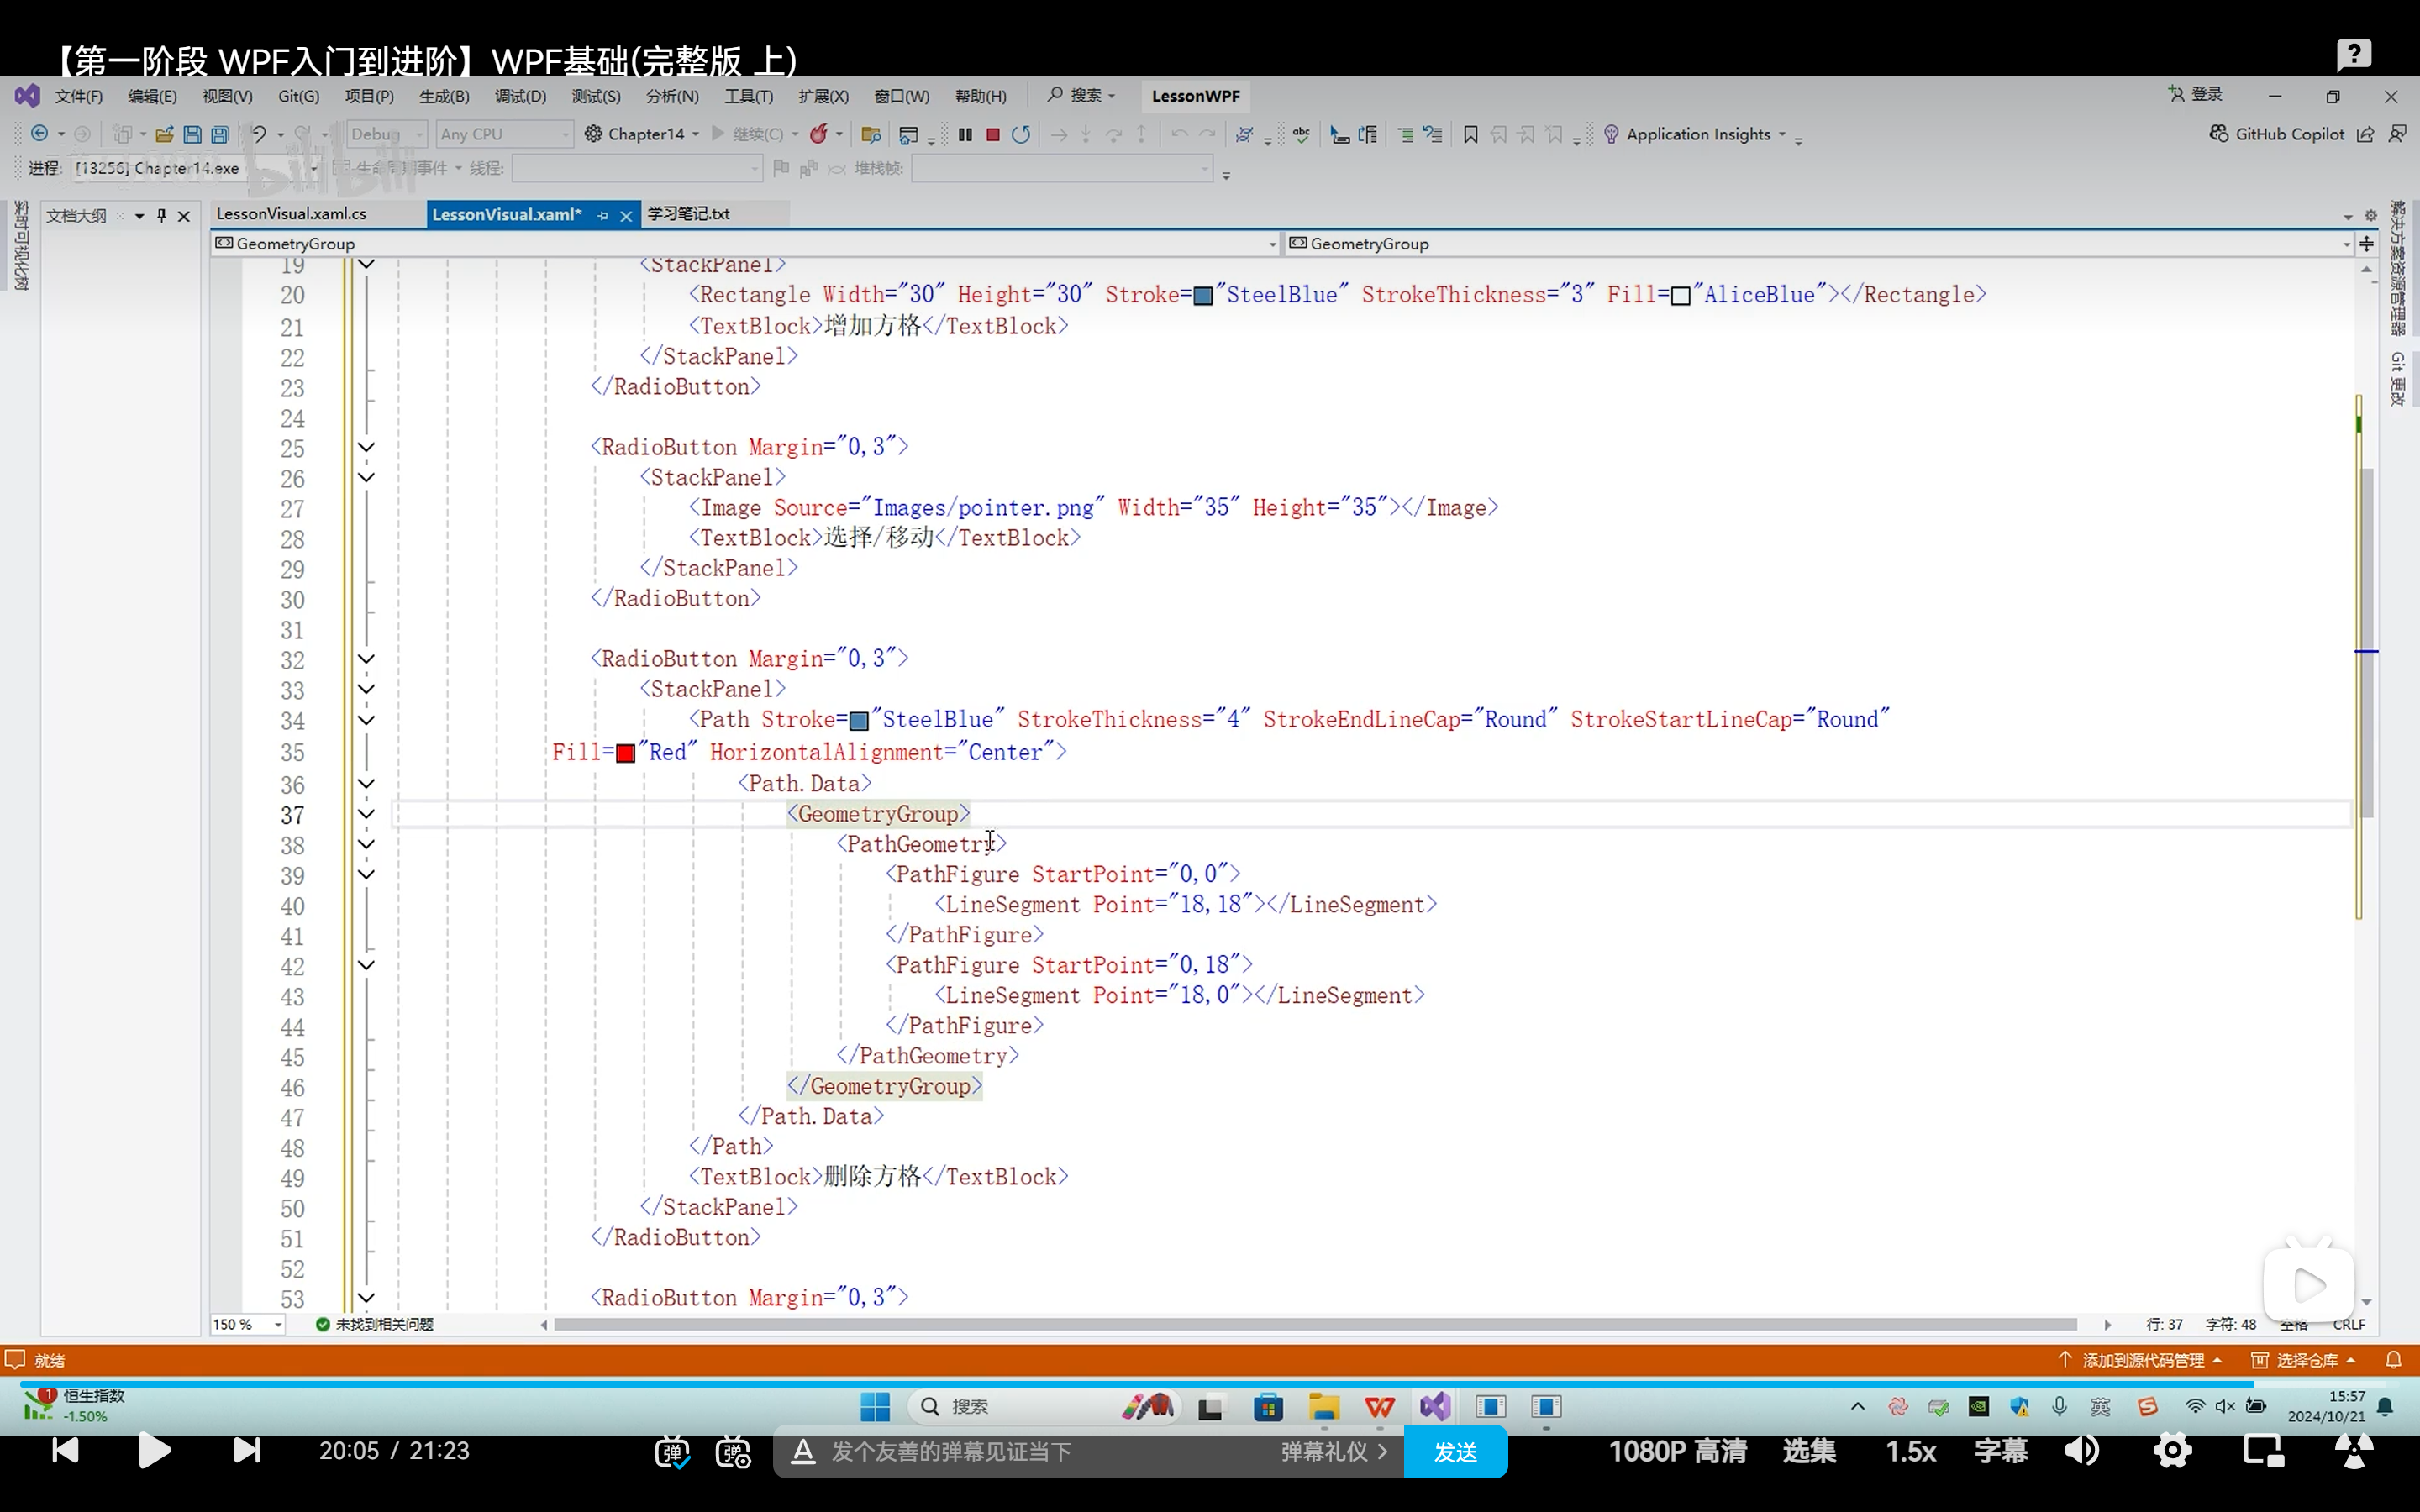Viewport: 2420px width, 1512px height.
Task: Click the Break All pause icon
Action: (965, 134)
